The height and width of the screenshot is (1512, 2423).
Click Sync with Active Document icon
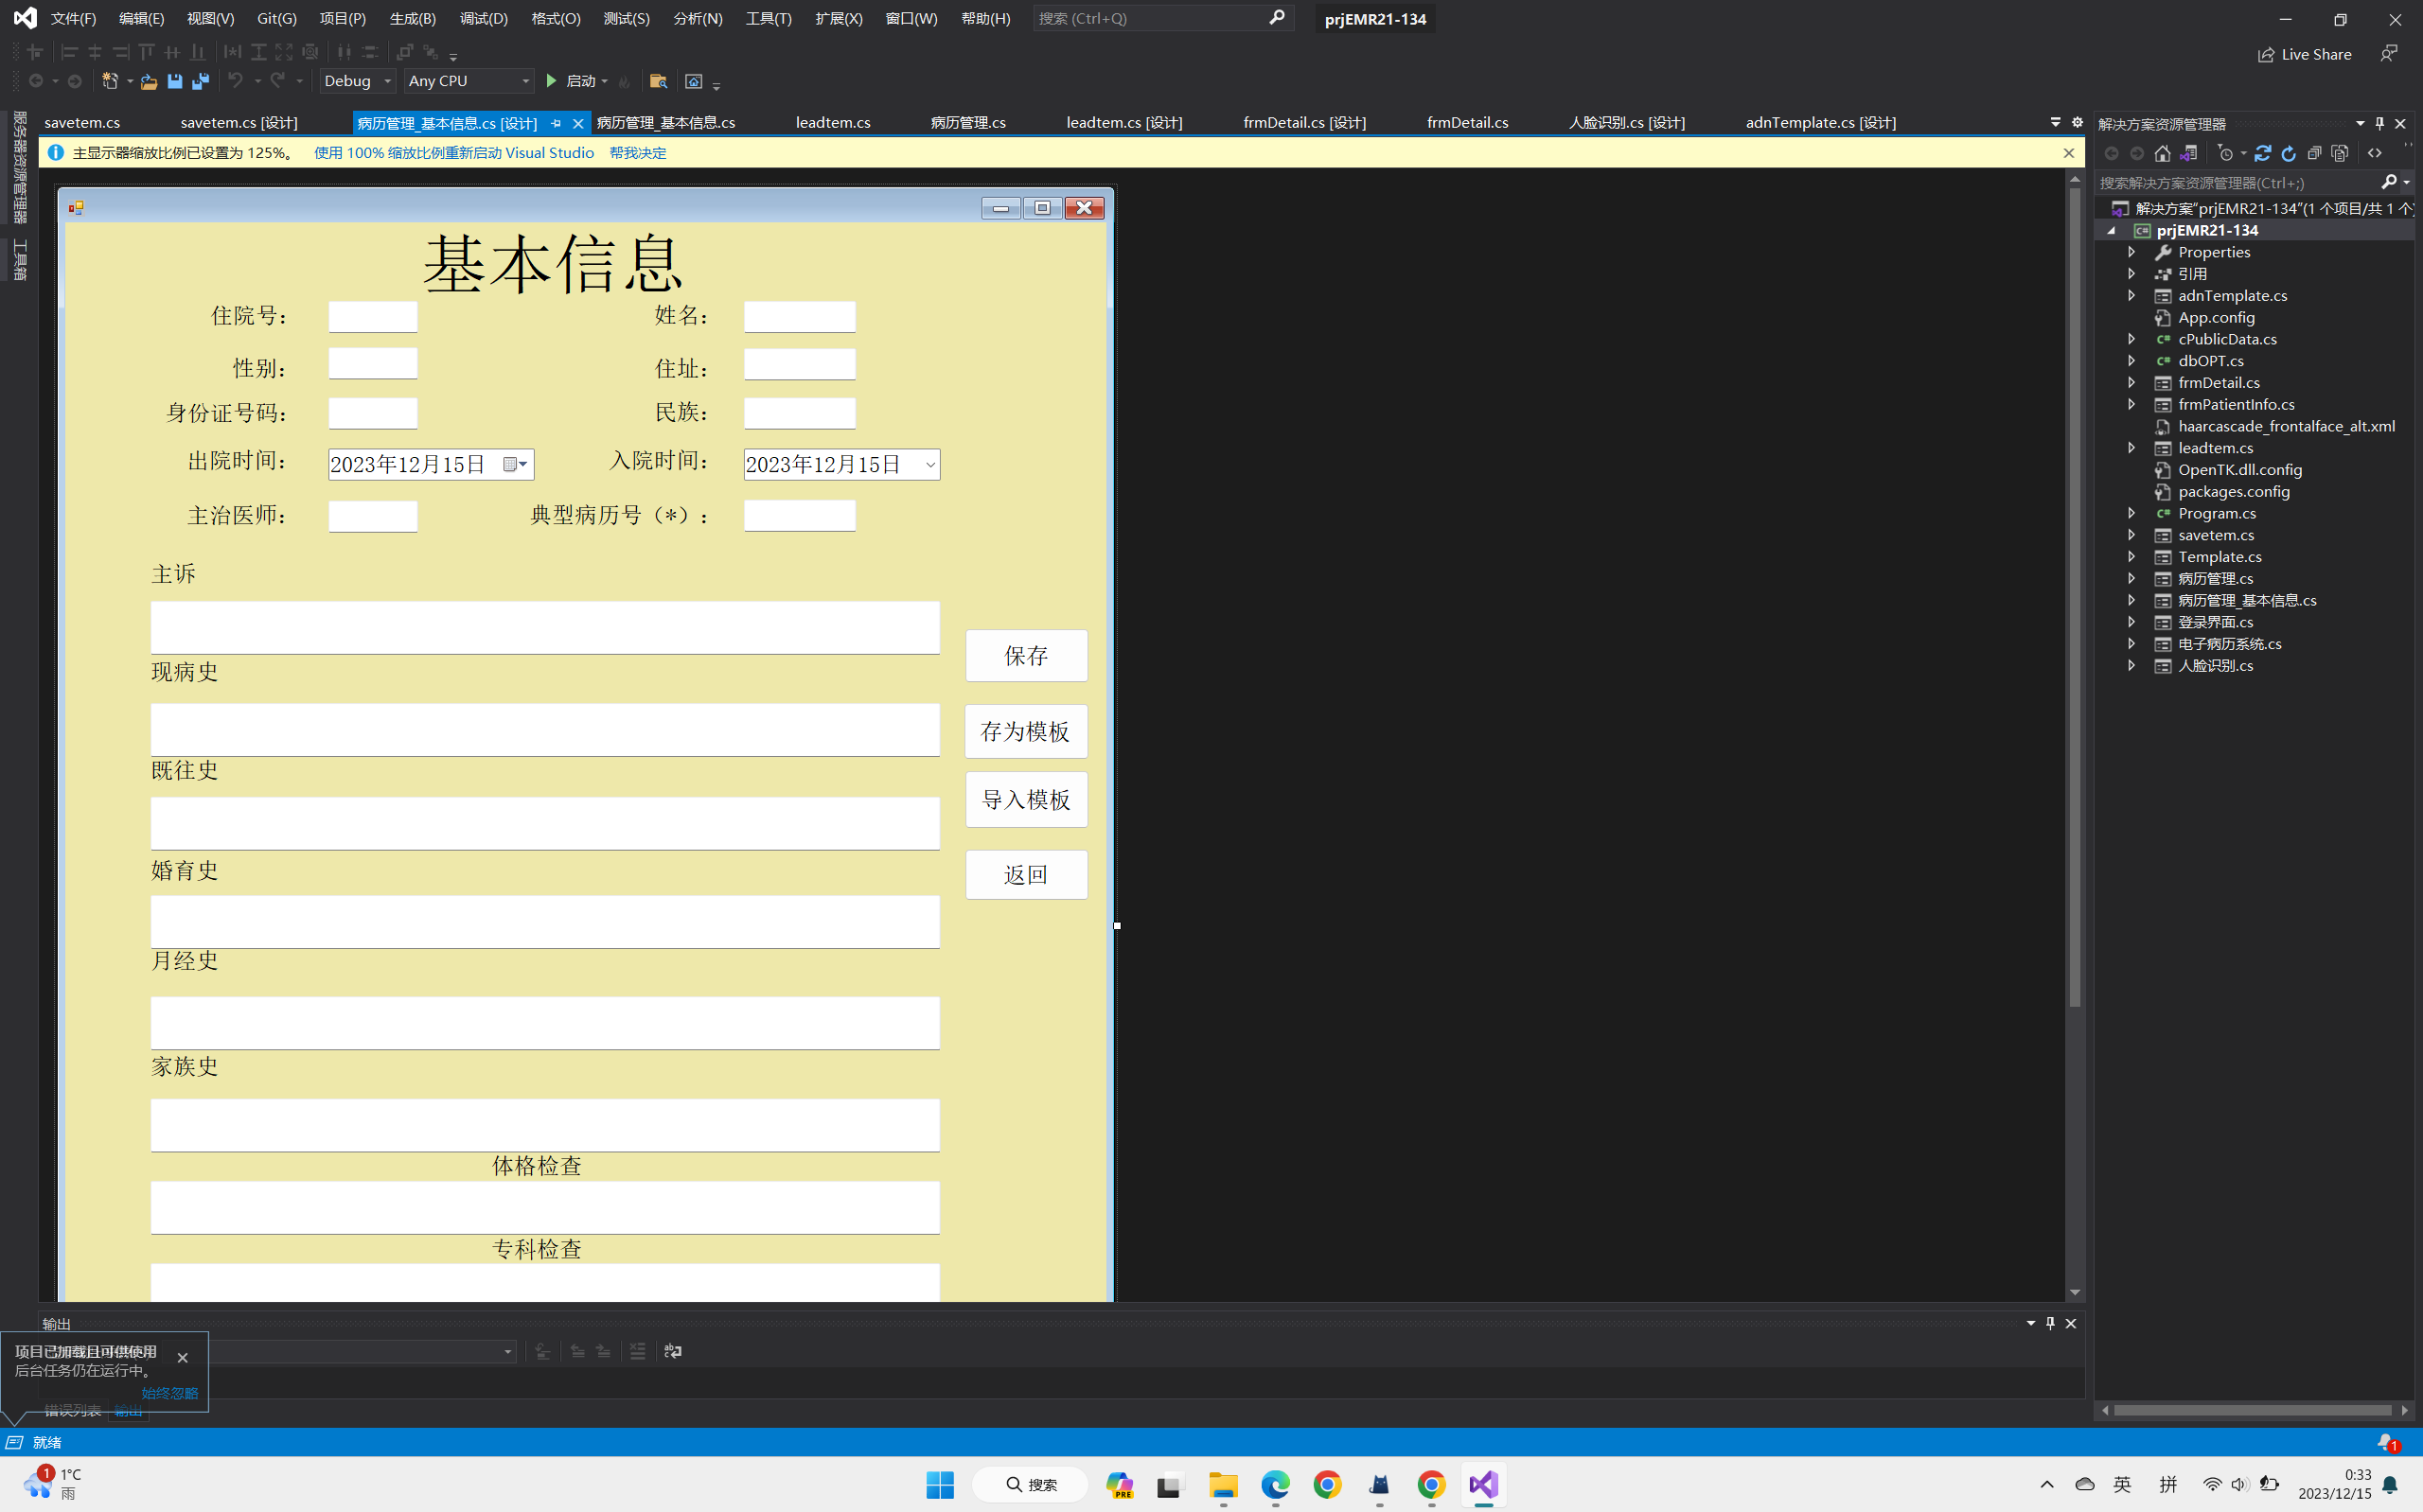(x=2263, y=153)
